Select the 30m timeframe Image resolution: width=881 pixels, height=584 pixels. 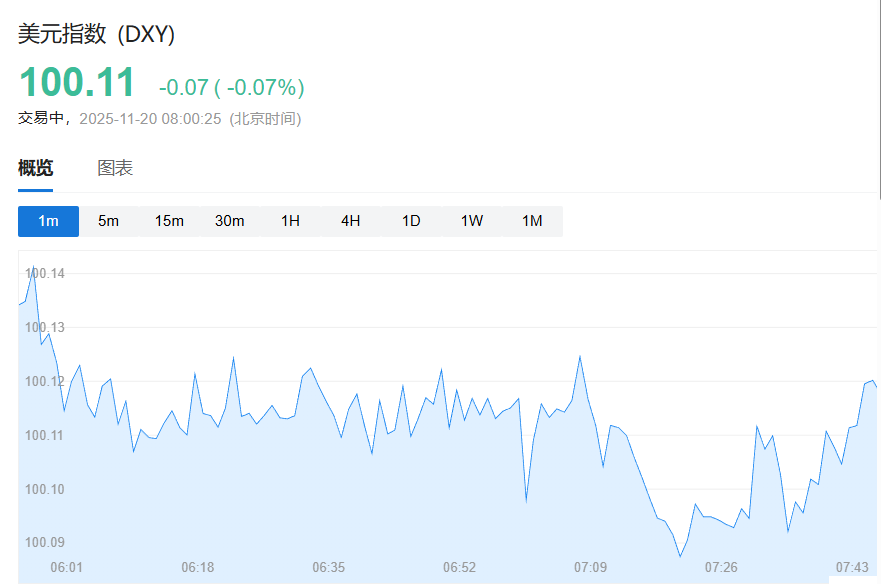[229, 221]
